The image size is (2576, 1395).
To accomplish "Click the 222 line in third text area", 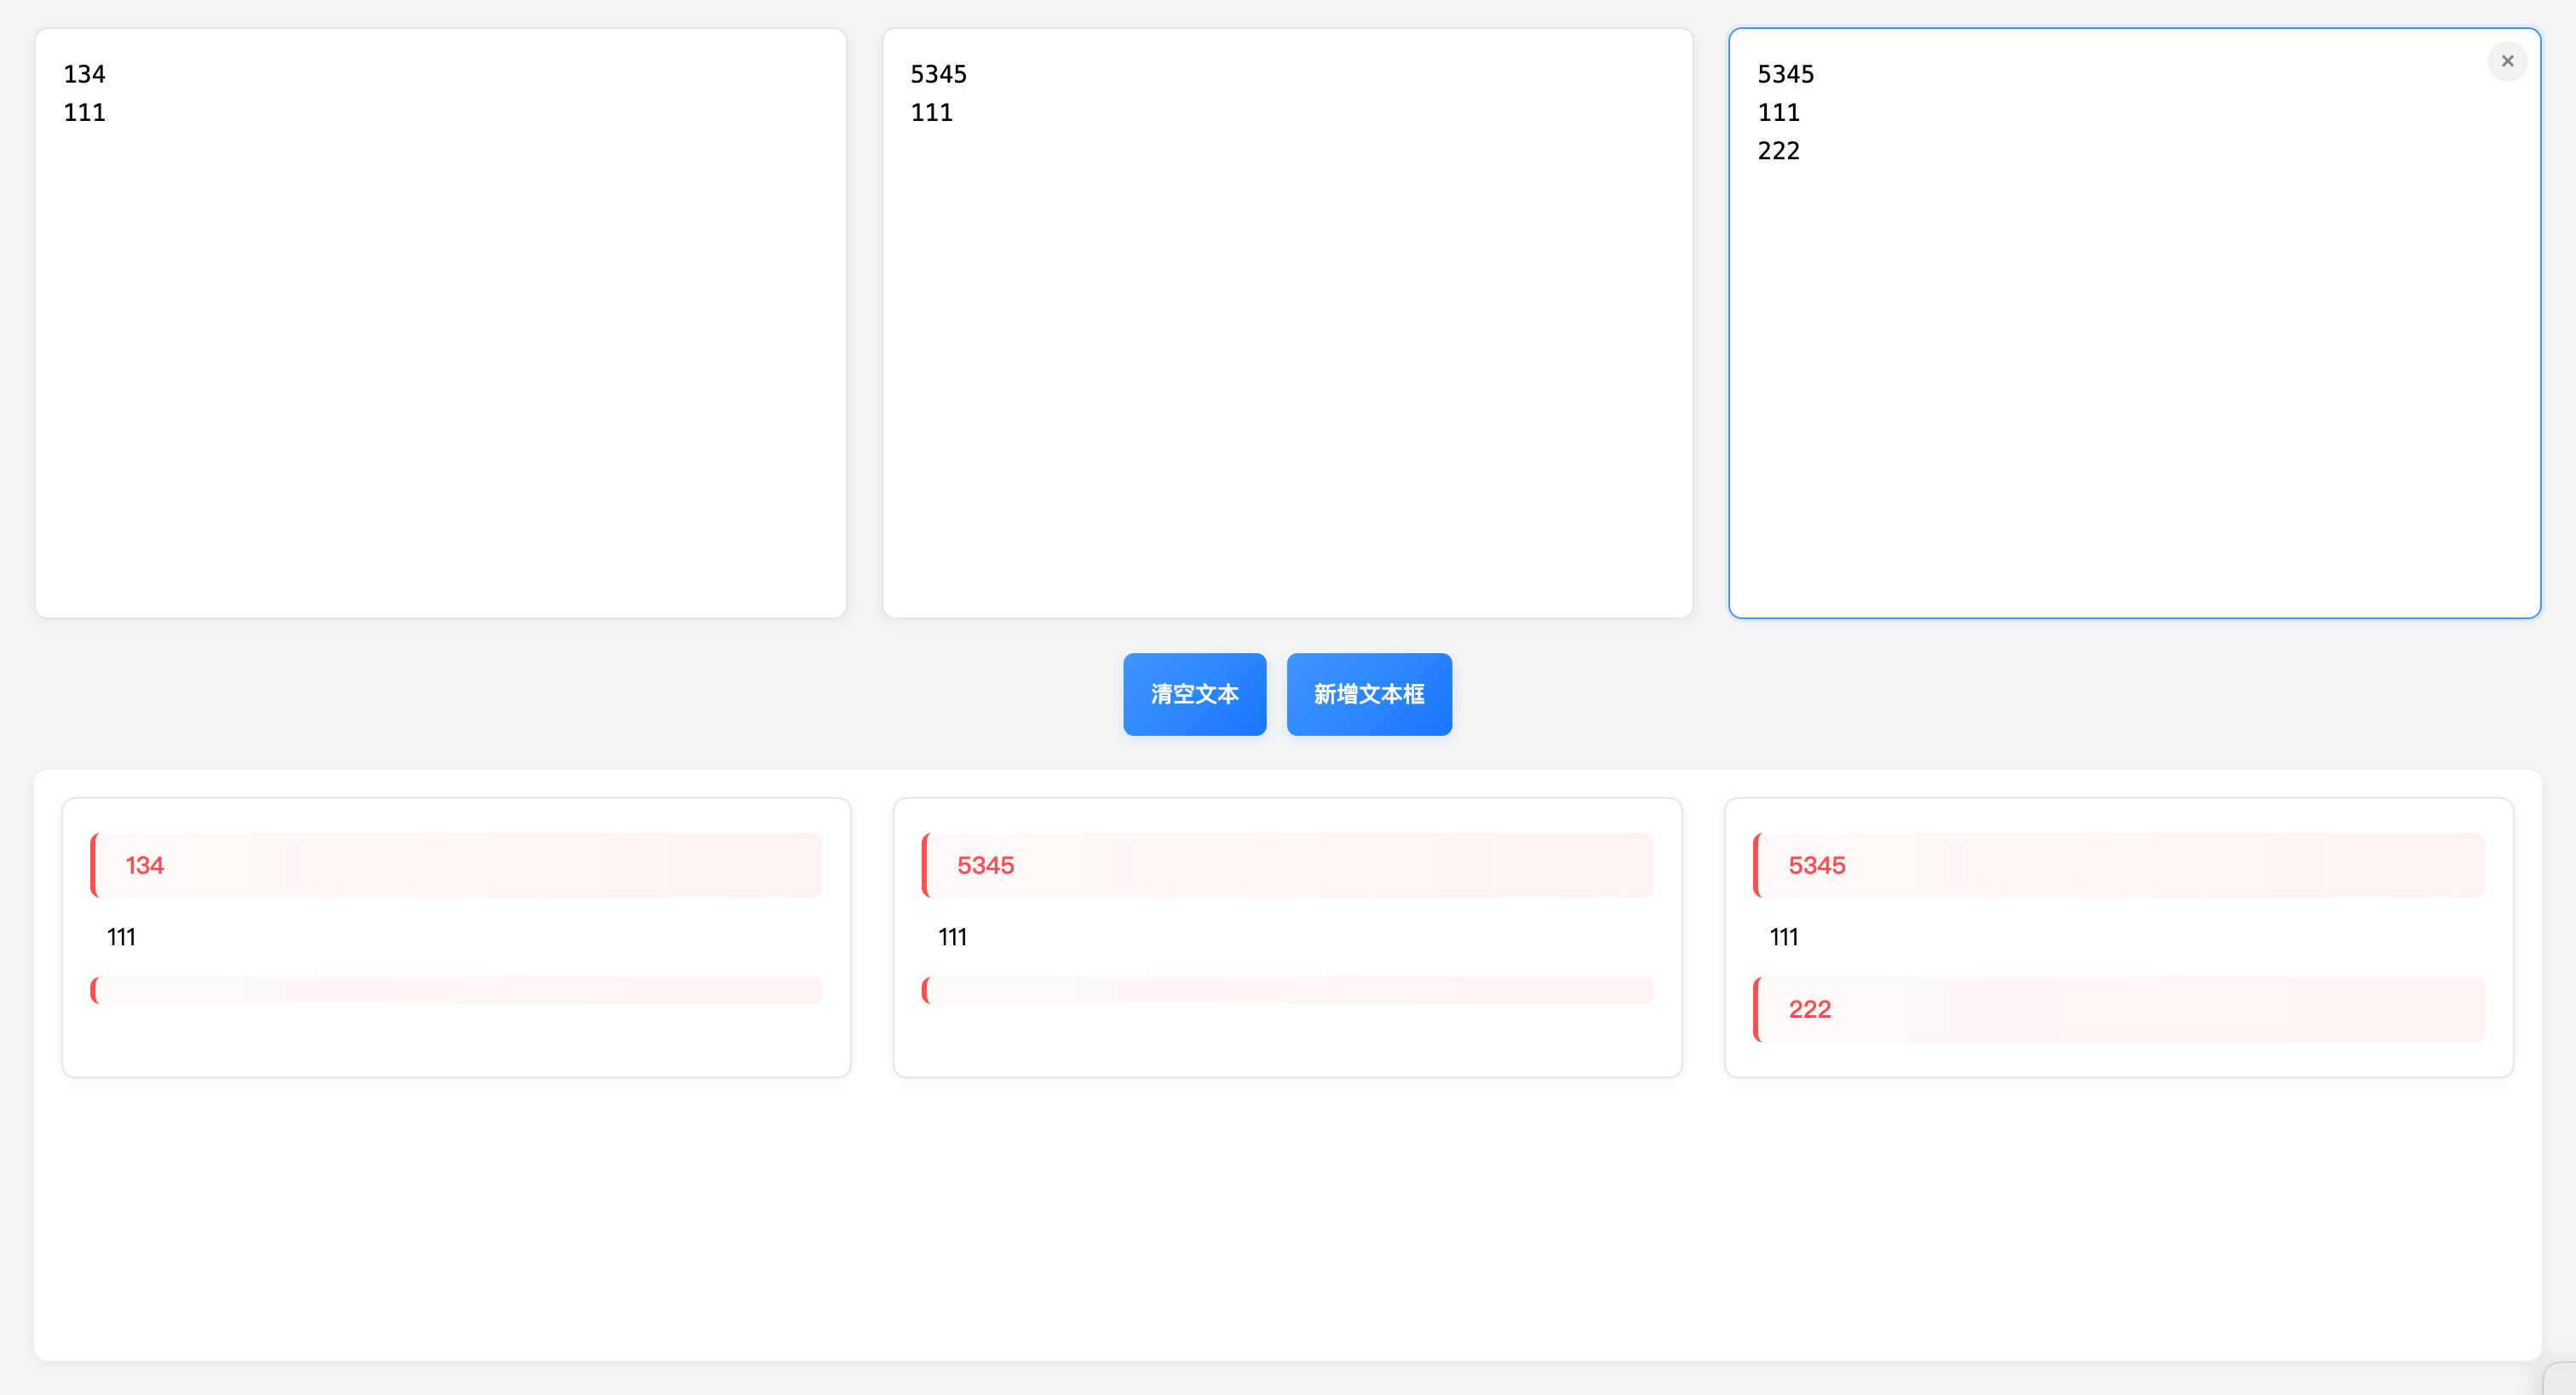I will (x=1778, y=151).
